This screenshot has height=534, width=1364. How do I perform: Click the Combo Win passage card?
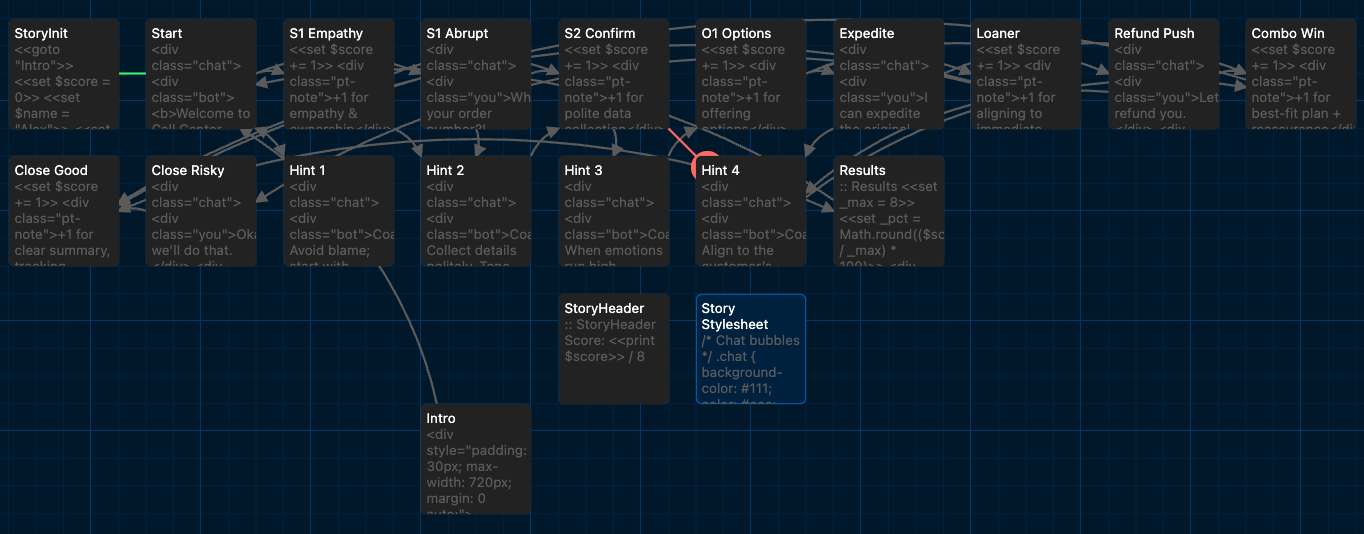pos(1301,74)
